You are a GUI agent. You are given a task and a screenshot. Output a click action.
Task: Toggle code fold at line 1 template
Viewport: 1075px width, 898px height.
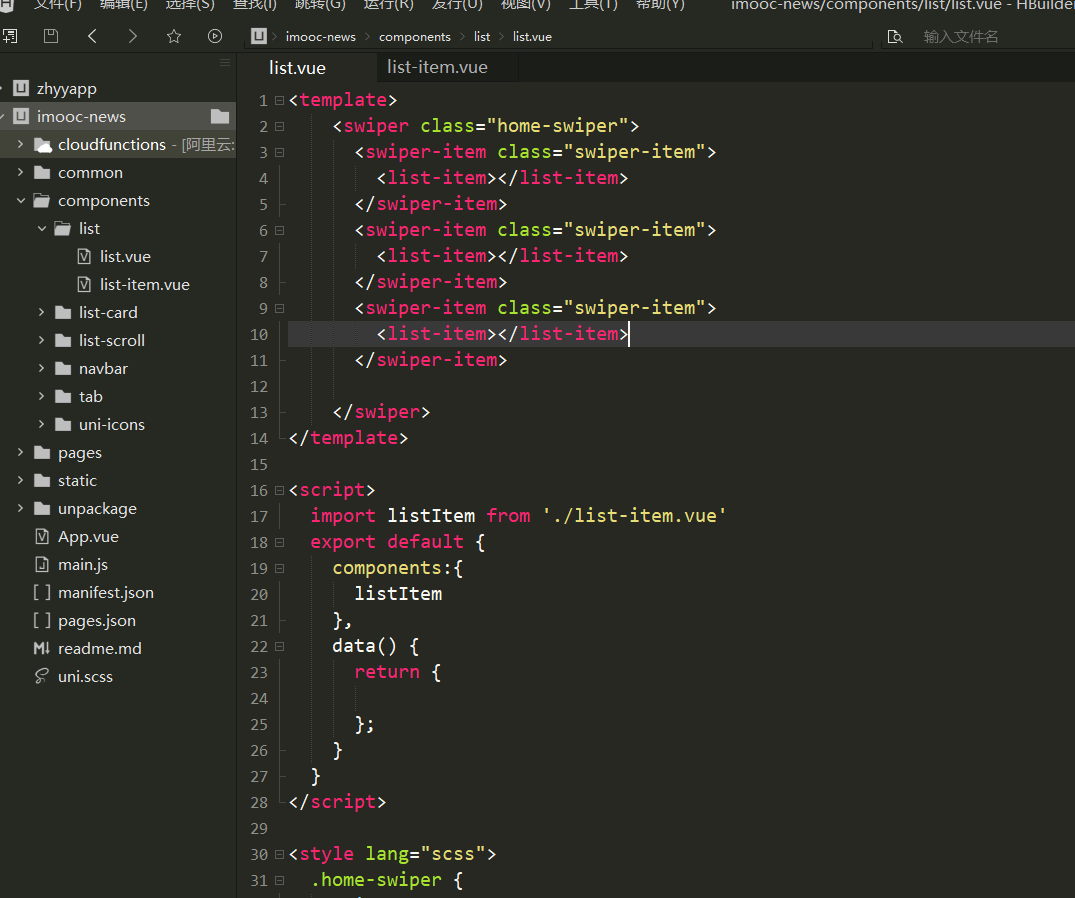[280, 101]
